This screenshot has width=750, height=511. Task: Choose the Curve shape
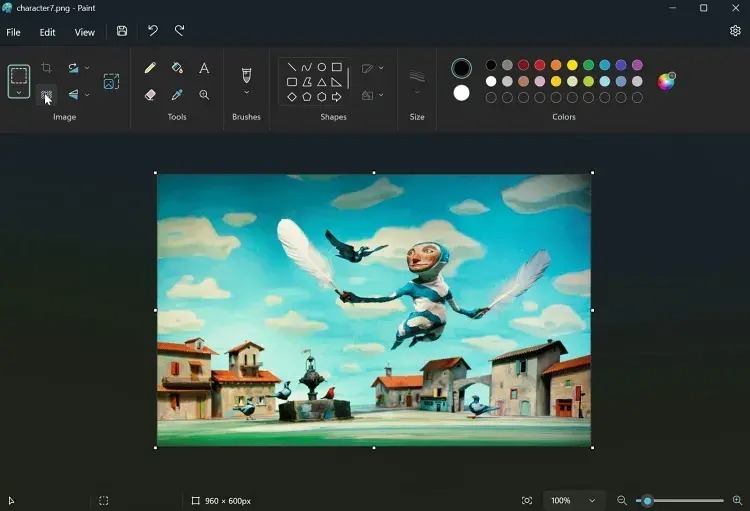(x=307, y=67)
